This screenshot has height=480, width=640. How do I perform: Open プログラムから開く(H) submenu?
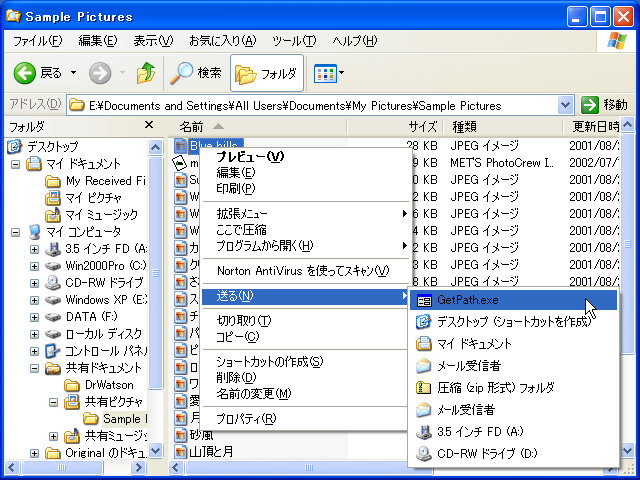(306, 246)
